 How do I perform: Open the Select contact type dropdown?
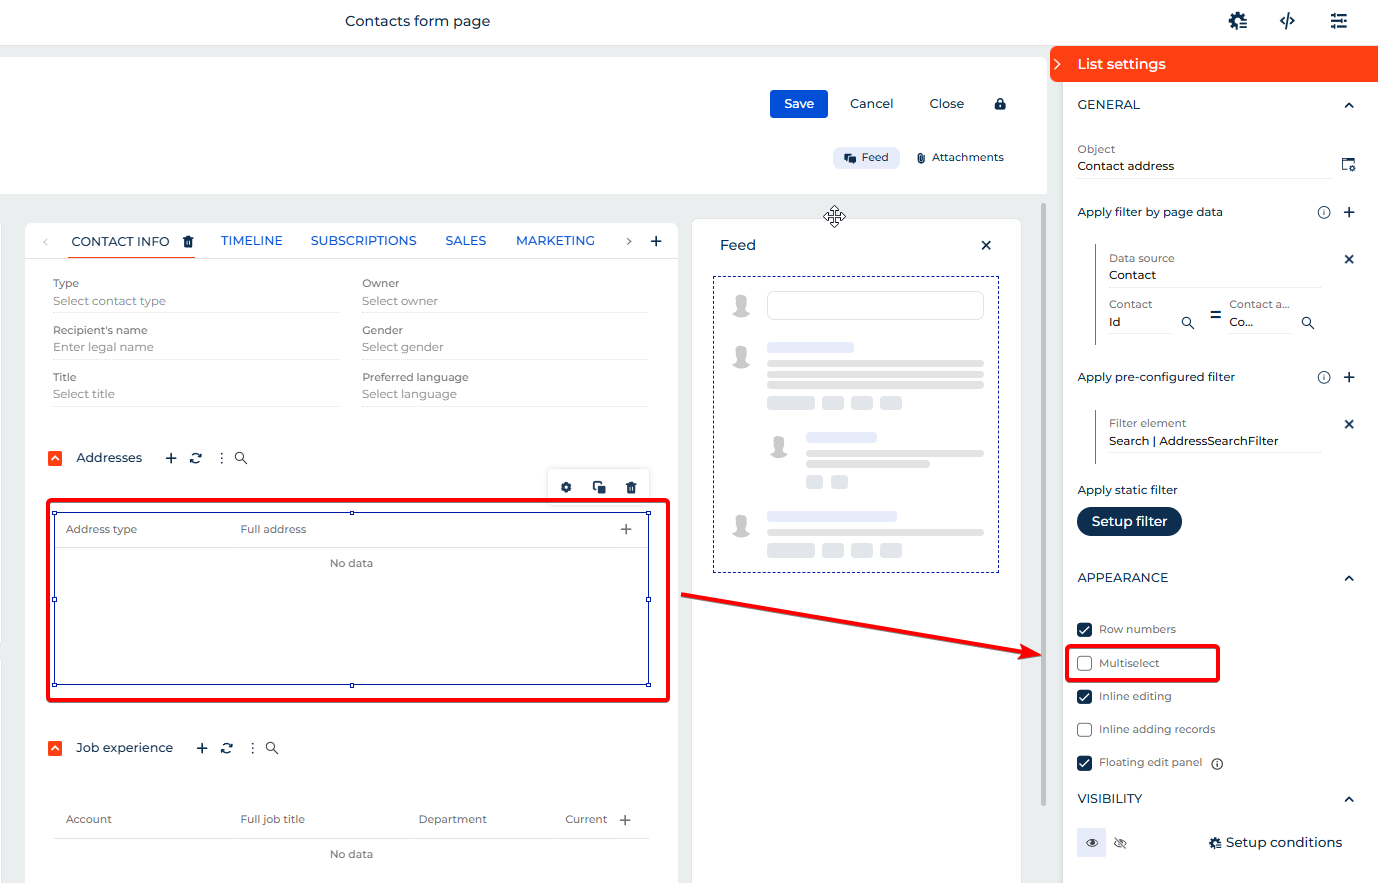(195, 301)
